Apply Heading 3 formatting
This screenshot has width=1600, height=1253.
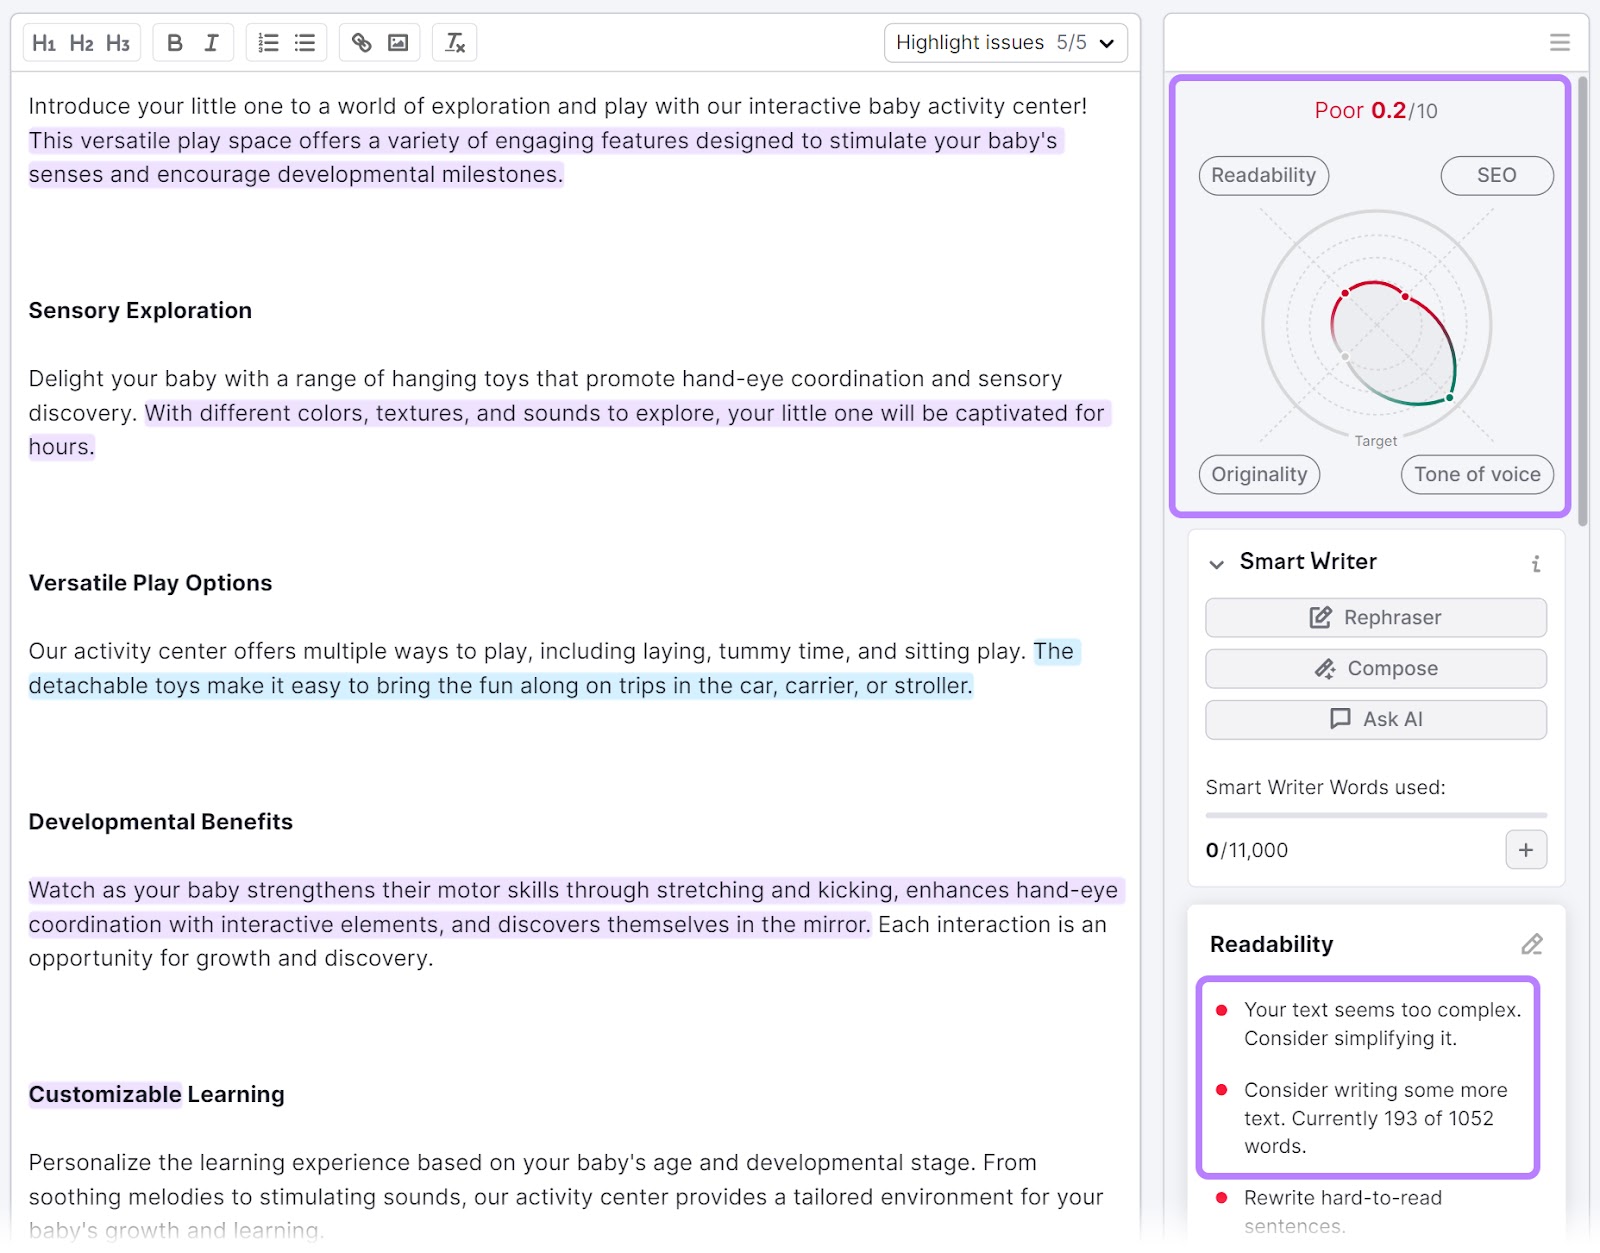pos(118,43)
